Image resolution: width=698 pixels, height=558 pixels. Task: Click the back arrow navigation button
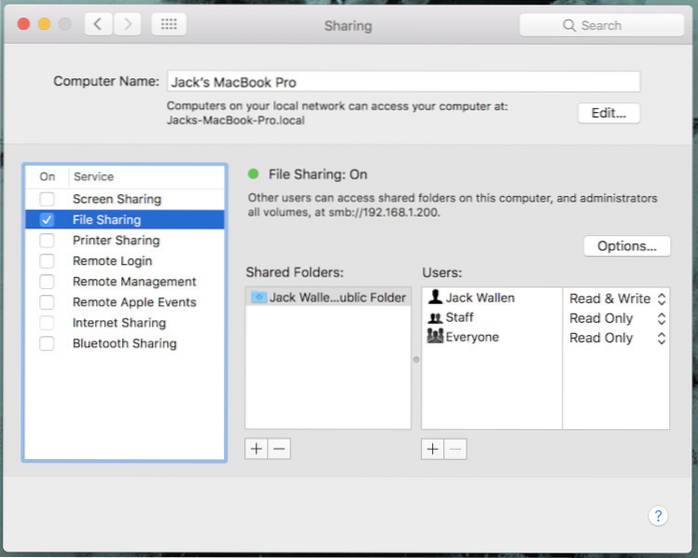(97, 24)
